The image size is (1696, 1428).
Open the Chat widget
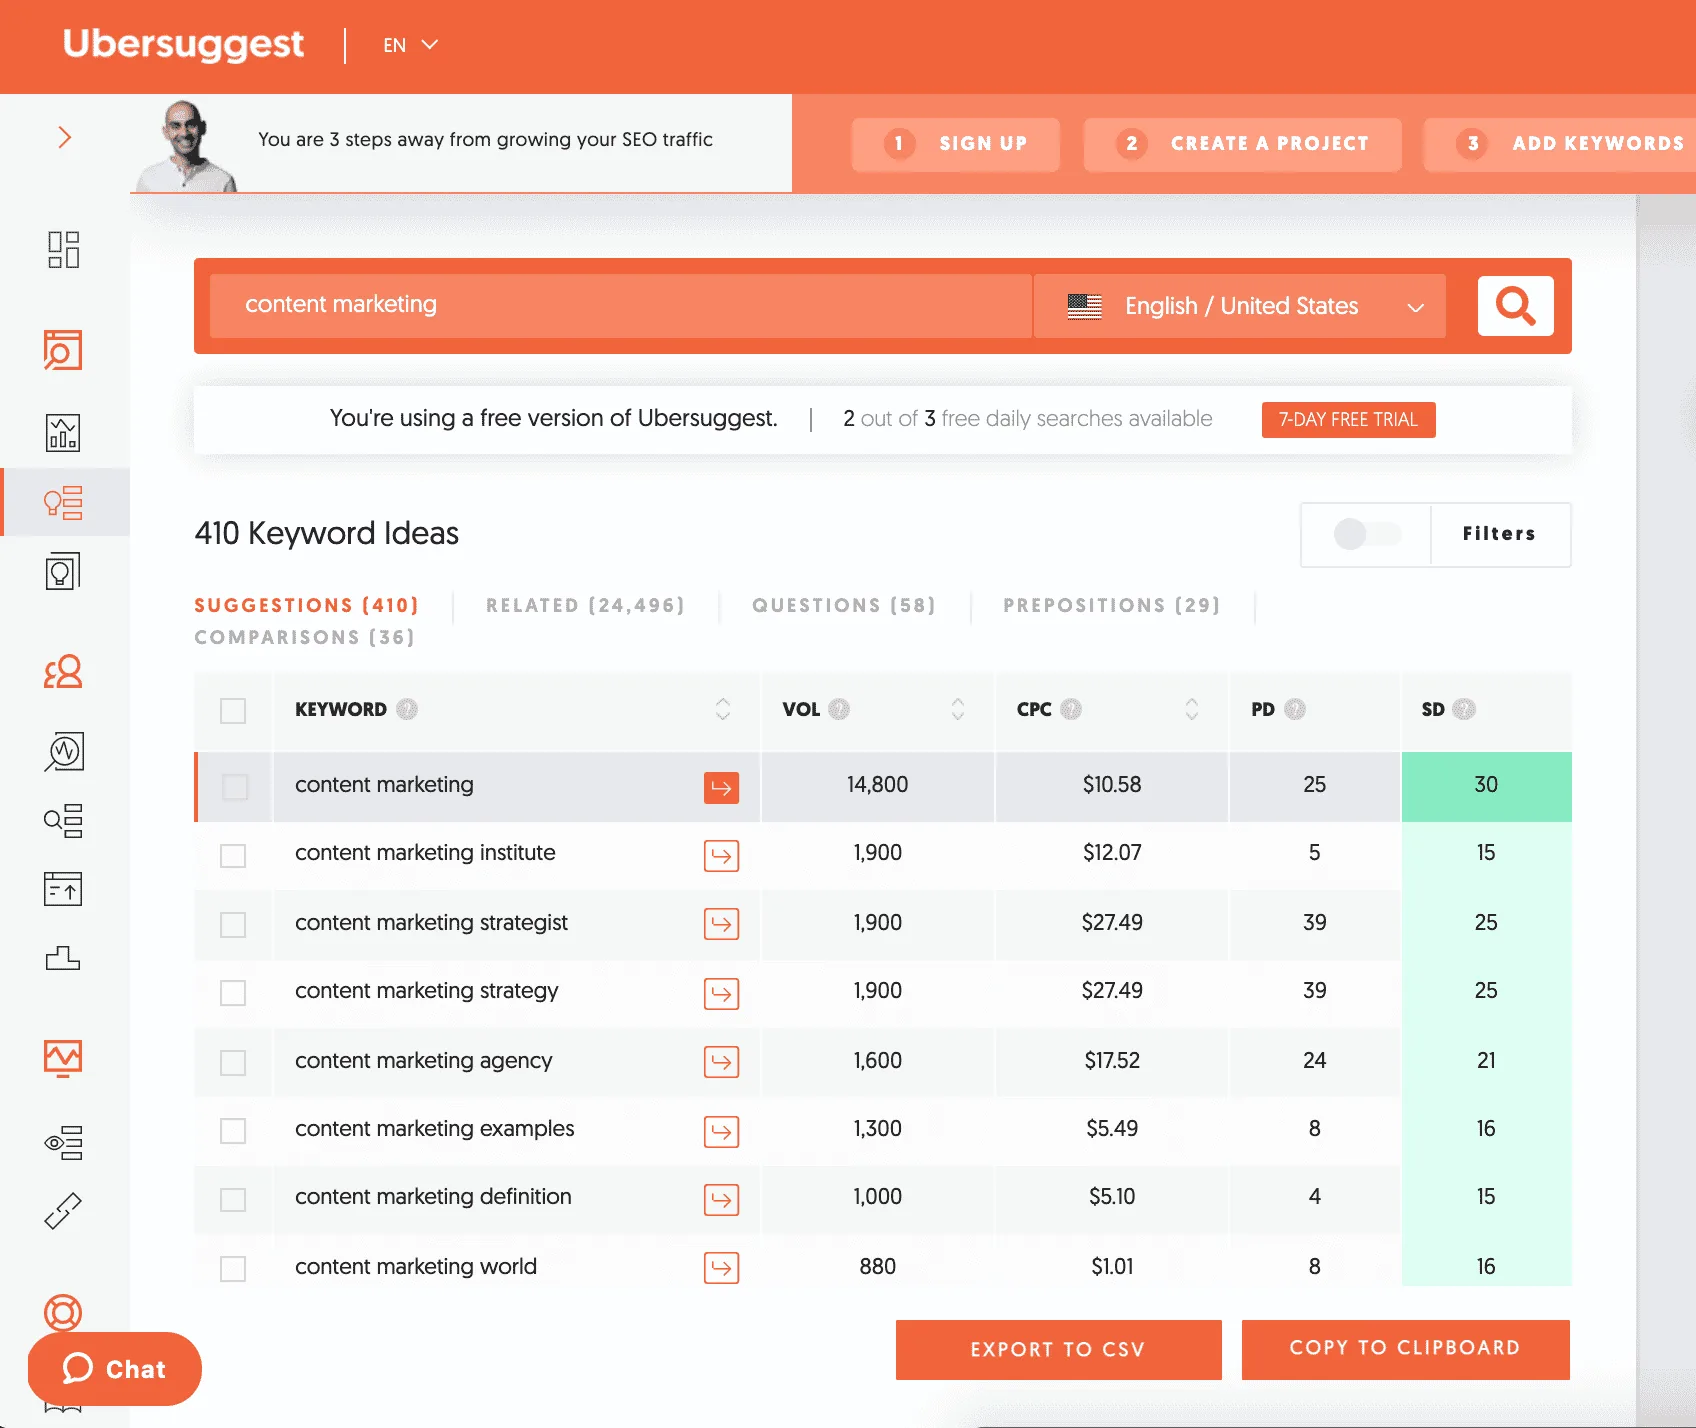point(115,1369)
